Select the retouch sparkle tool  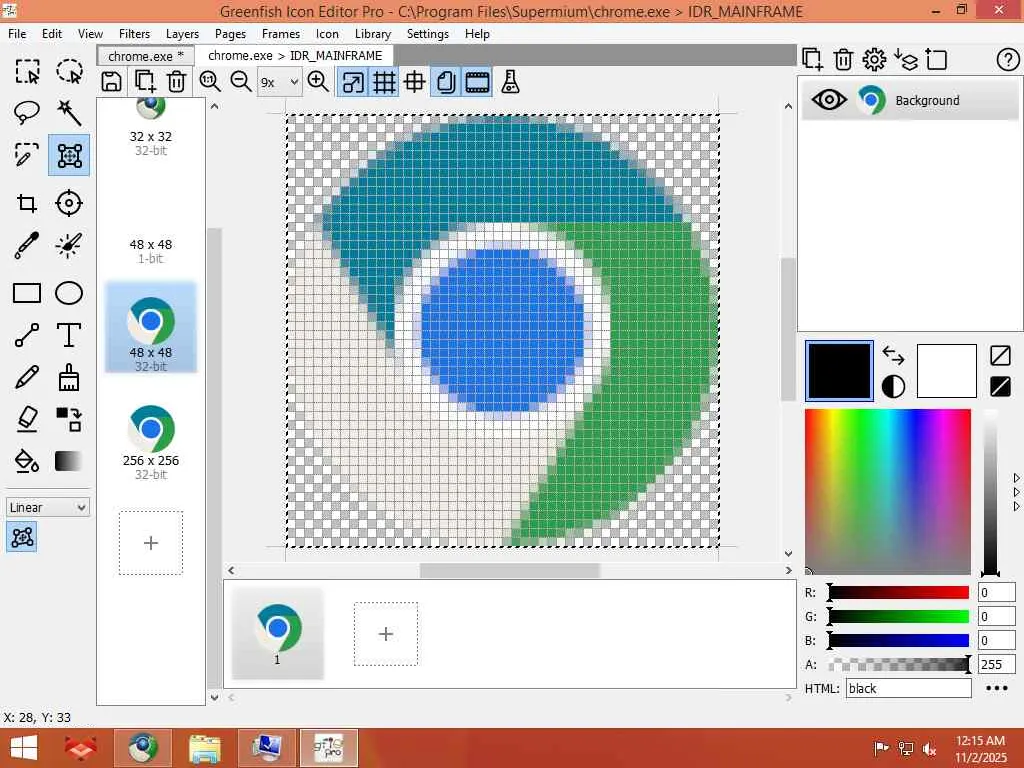click(x=69, y=246)
